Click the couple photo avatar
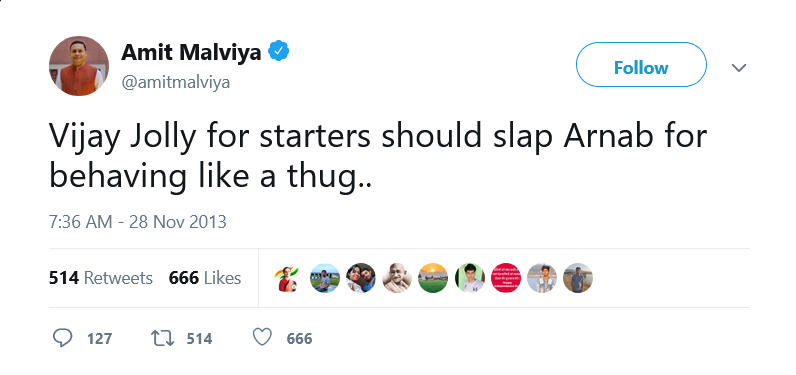Screen dimensions: 796x375 361,278
